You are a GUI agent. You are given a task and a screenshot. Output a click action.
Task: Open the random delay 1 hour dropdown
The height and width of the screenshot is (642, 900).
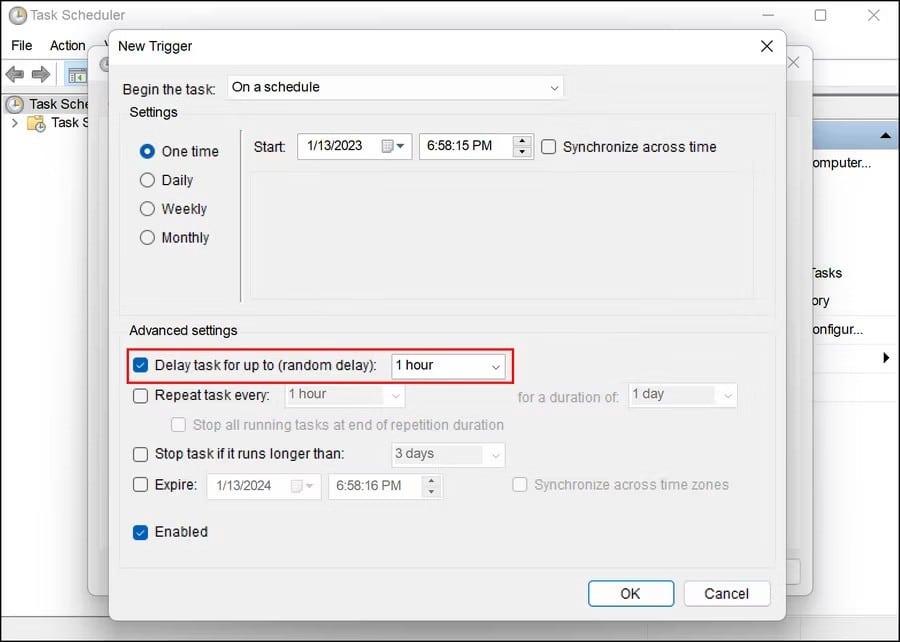pos(448,366)
